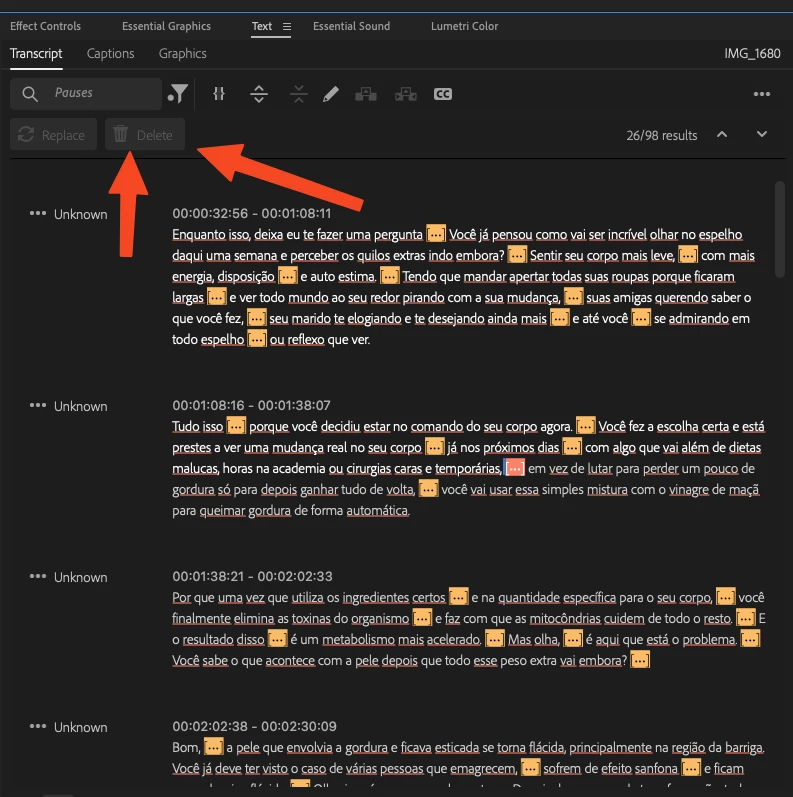Select the highlighted pause marker after "temporárias,"
This screenshot has height=797, width=793.
(514, 468)
